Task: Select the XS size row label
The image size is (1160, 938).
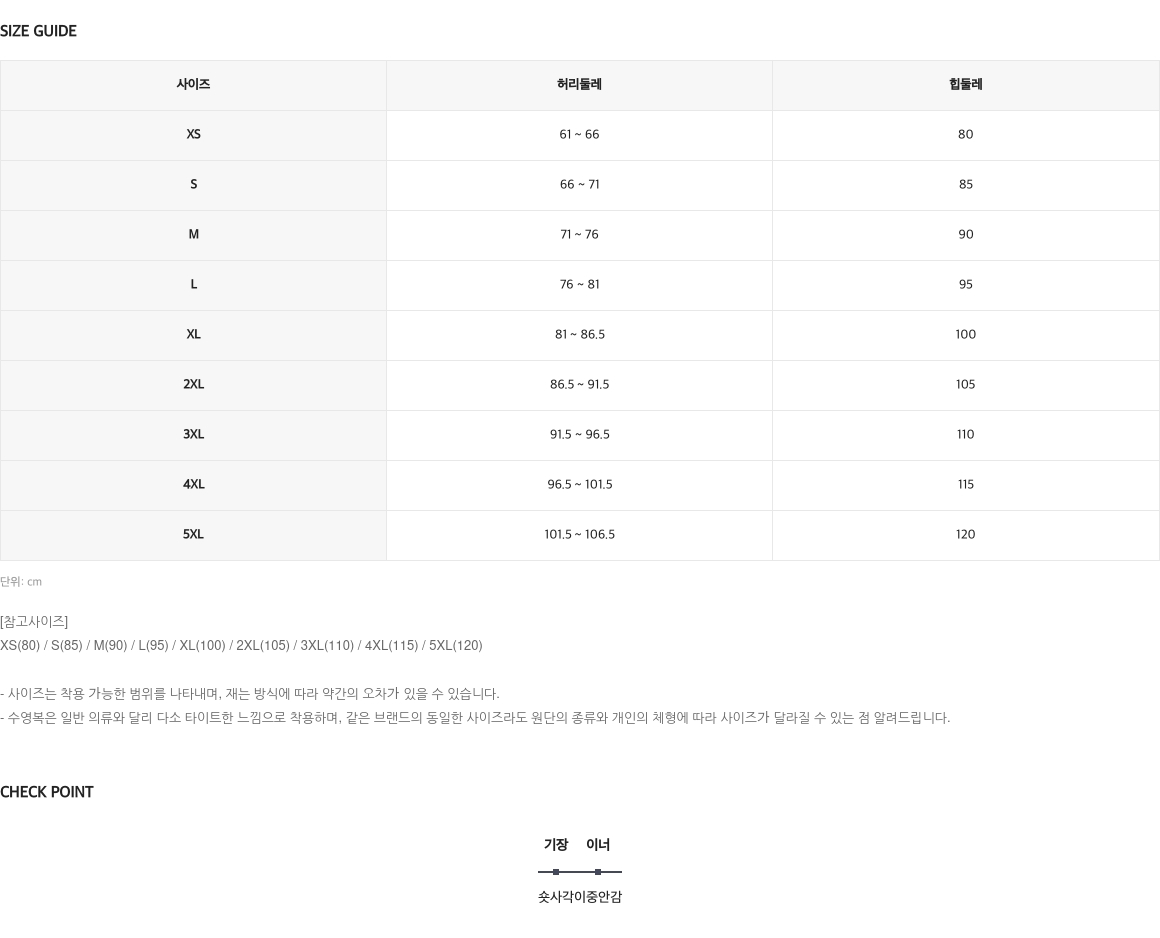Action: (x=193, y=135)
